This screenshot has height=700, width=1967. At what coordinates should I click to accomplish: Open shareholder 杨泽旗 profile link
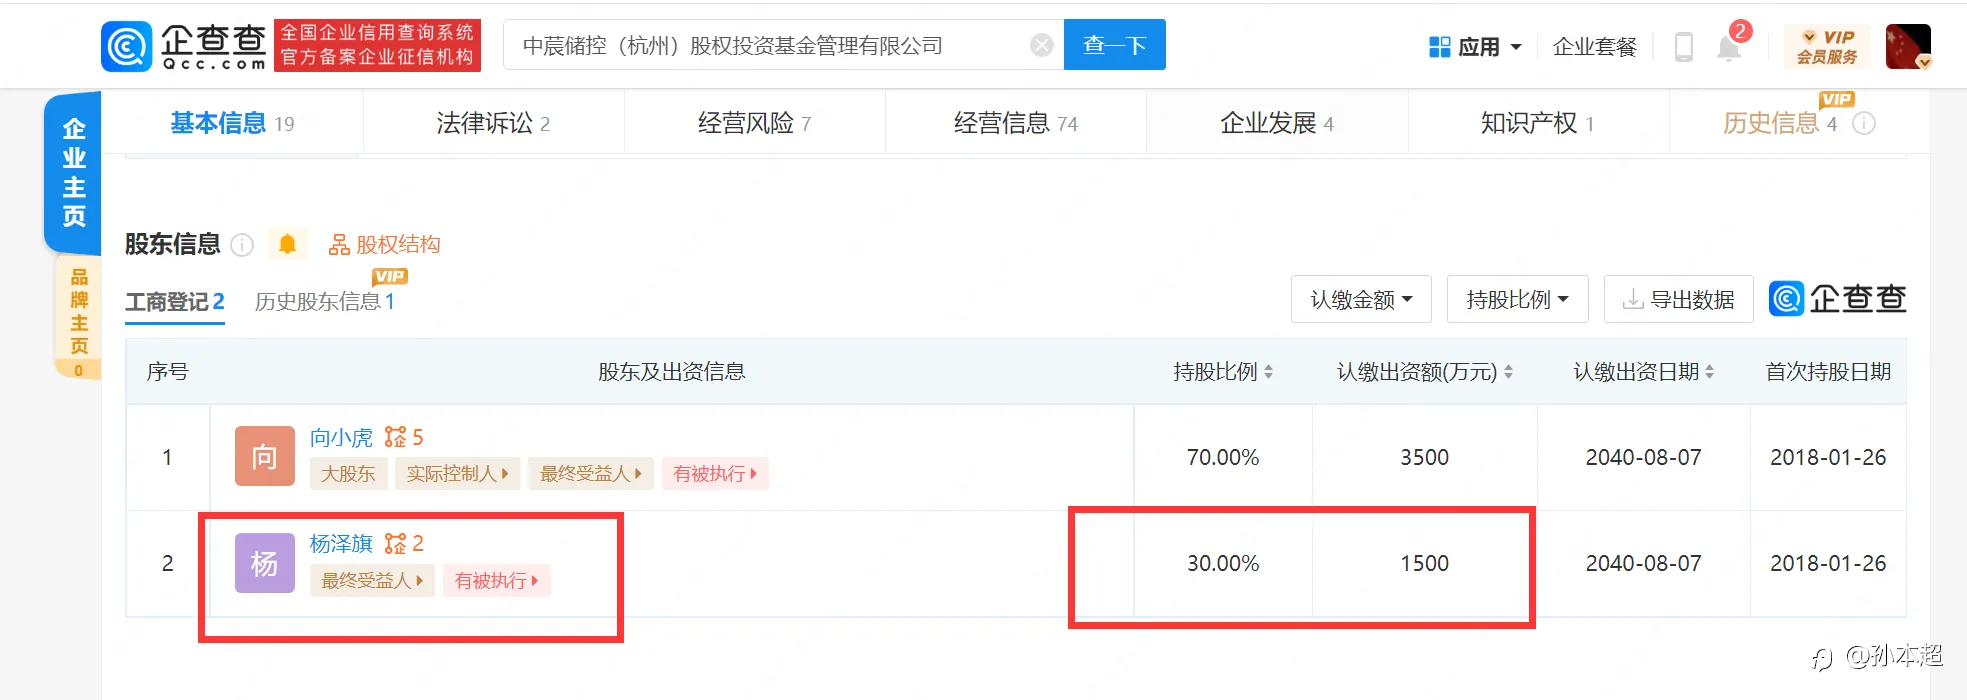[341, 543]
